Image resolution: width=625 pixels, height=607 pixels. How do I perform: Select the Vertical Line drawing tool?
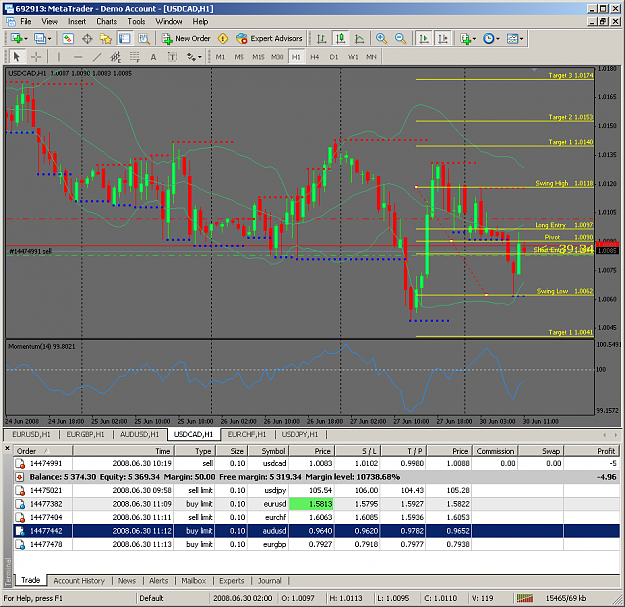59,57
